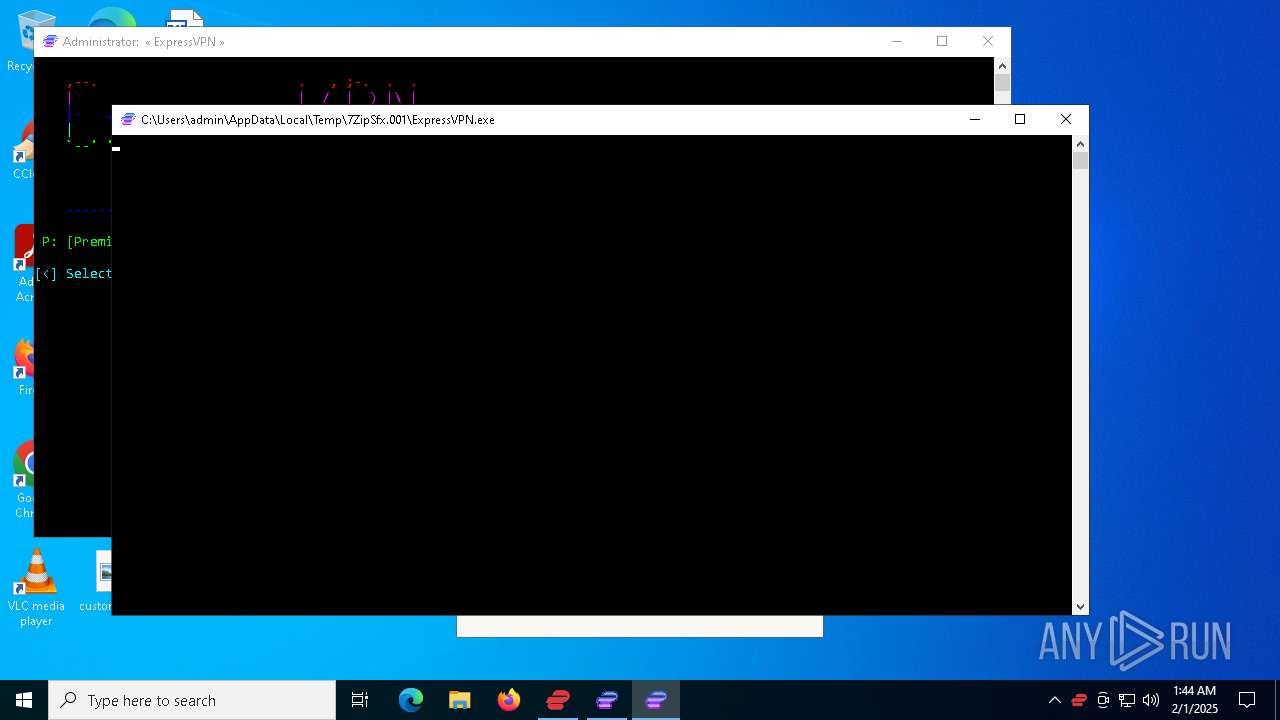Select the Adobe Acrobat desktop shortcut
Viewport: 1280px width, 720px height.
24,263
